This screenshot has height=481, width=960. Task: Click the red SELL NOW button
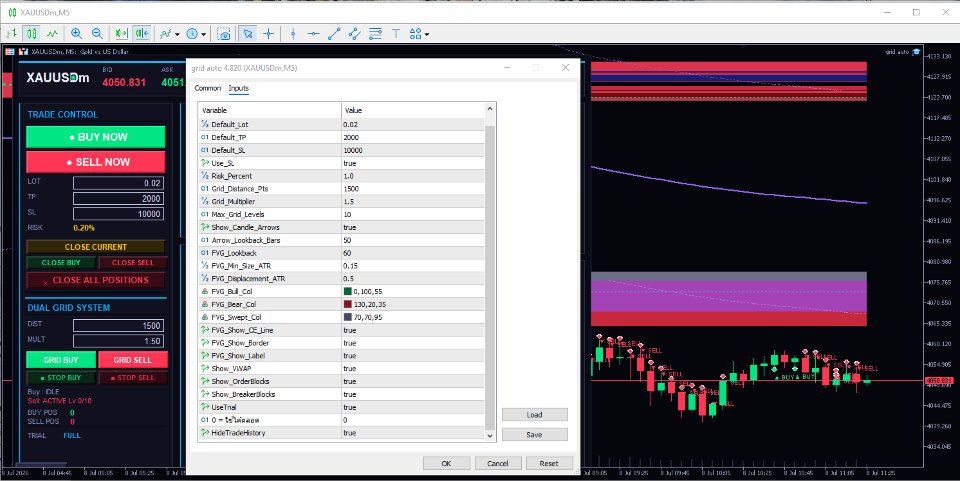pyautogui.click(x=96, y=162)
